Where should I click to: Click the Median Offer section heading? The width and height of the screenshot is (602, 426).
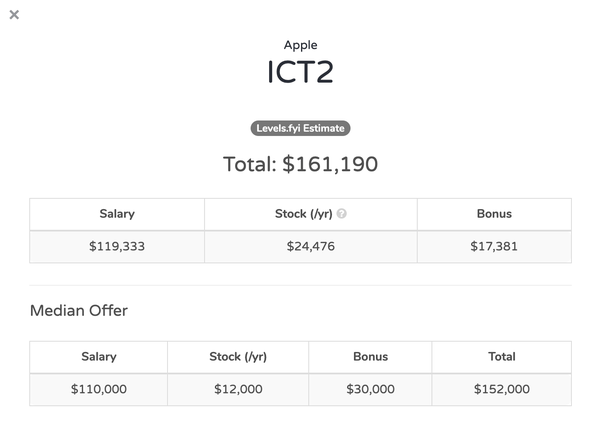point(79,310)
